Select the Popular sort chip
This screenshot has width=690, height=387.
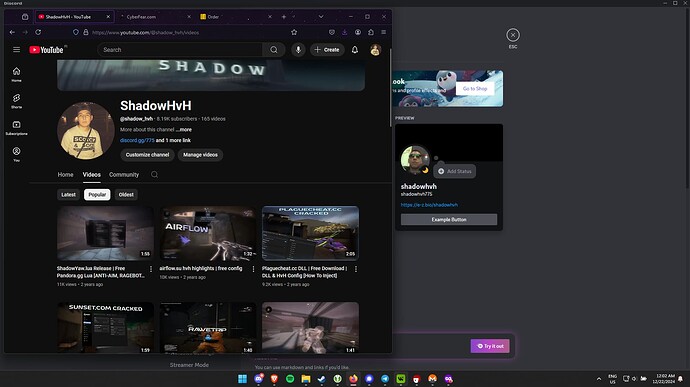[97, 195]
